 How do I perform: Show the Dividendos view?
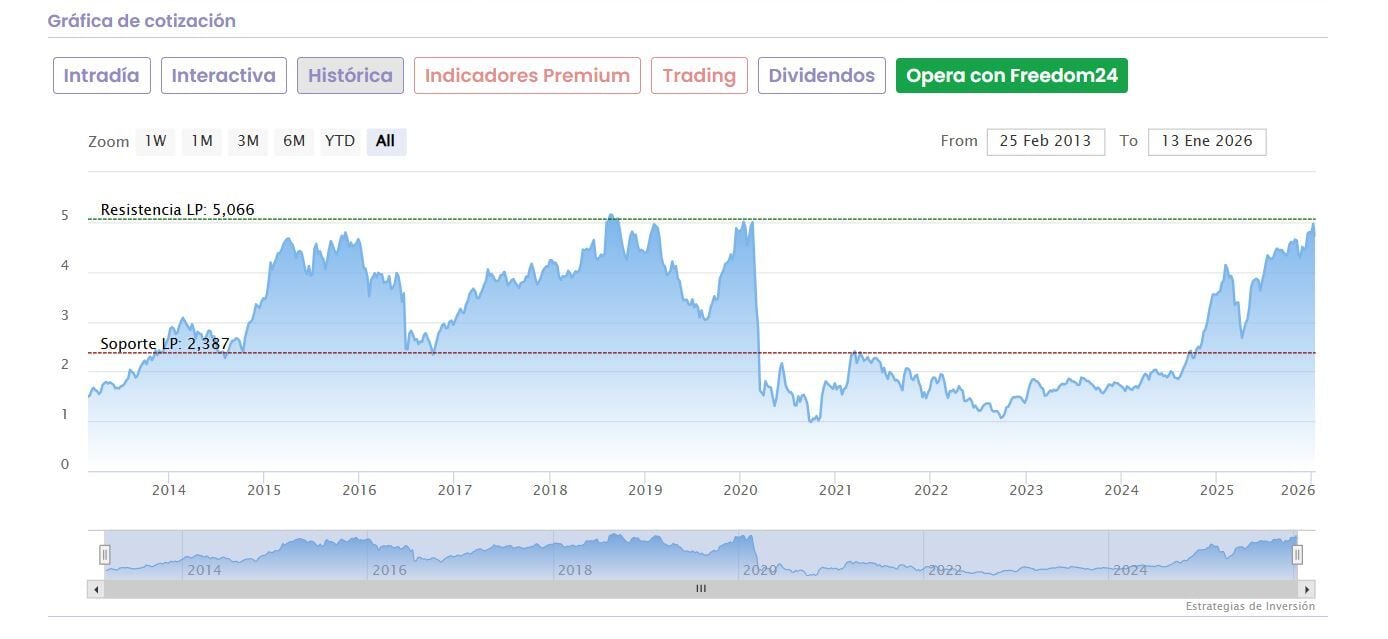[822, 75]
